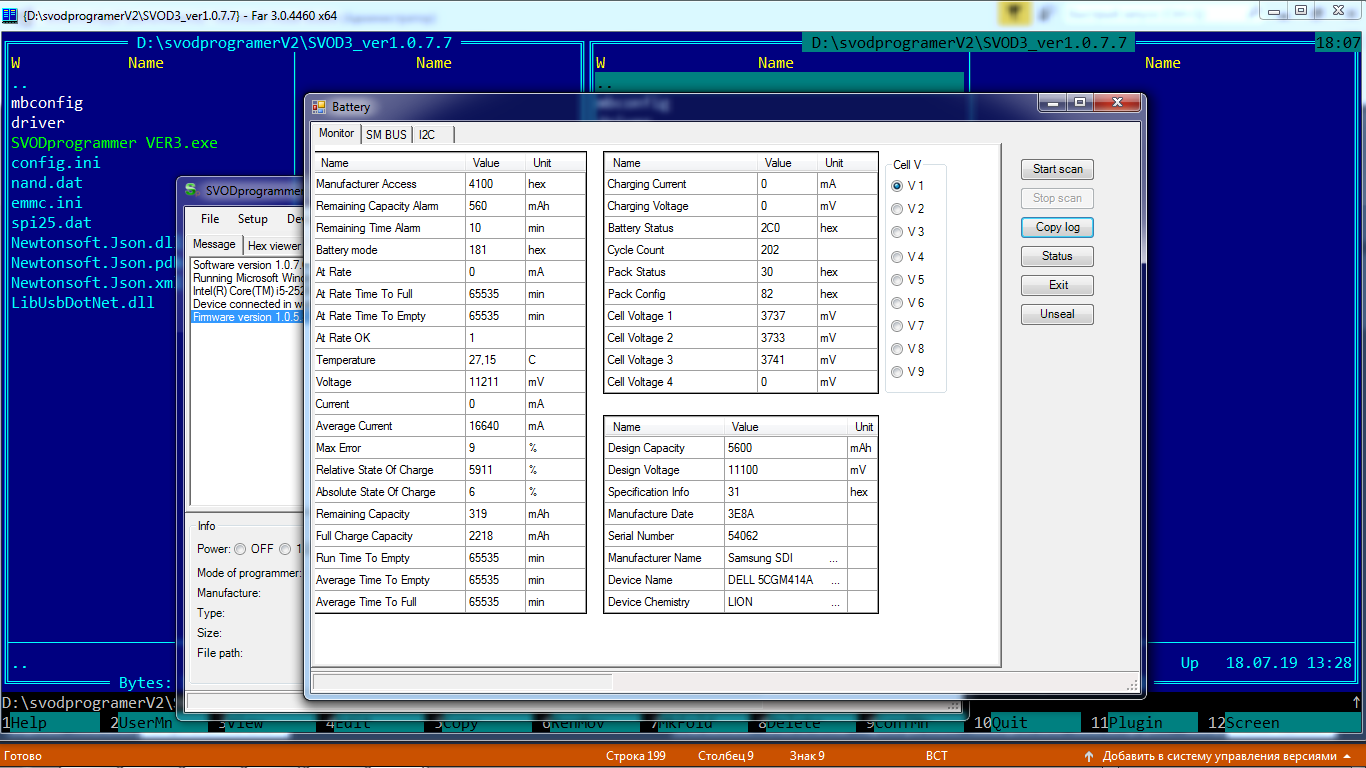Screen dimensions: 1366x768
Task: Open the SM BUS tab
Action: click(x=386, y=134)
